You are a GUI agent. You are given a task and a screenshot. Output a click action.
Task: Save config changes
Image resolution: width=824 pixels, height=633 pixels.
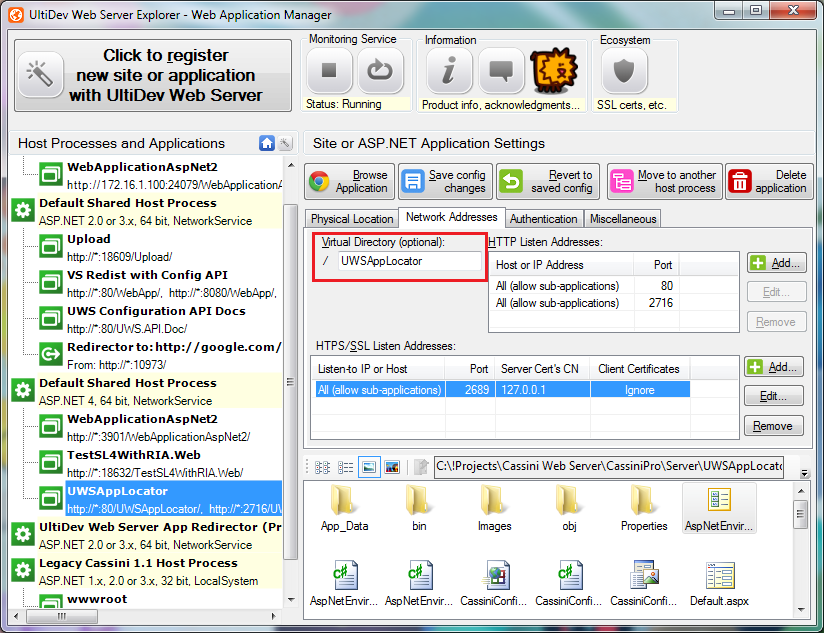point(445,182)
